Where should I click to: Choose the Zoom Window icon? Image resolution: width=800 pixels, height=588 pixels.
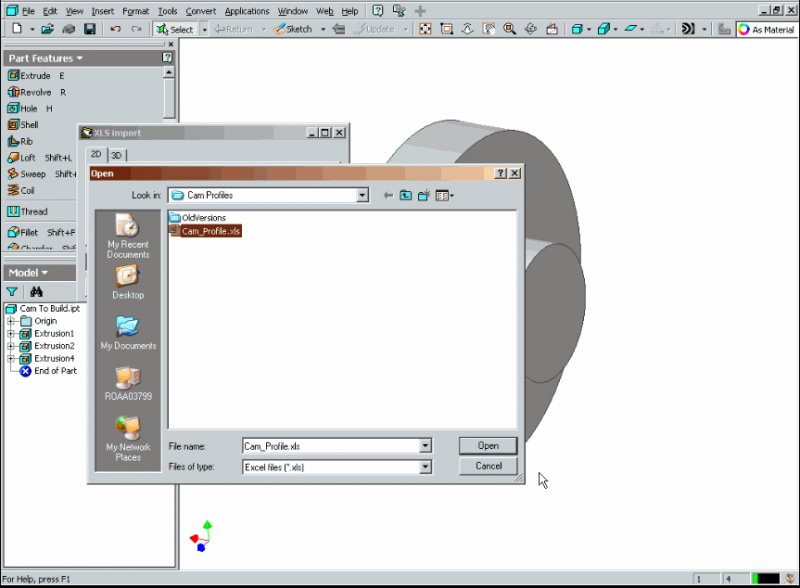[x=446, y=29]
